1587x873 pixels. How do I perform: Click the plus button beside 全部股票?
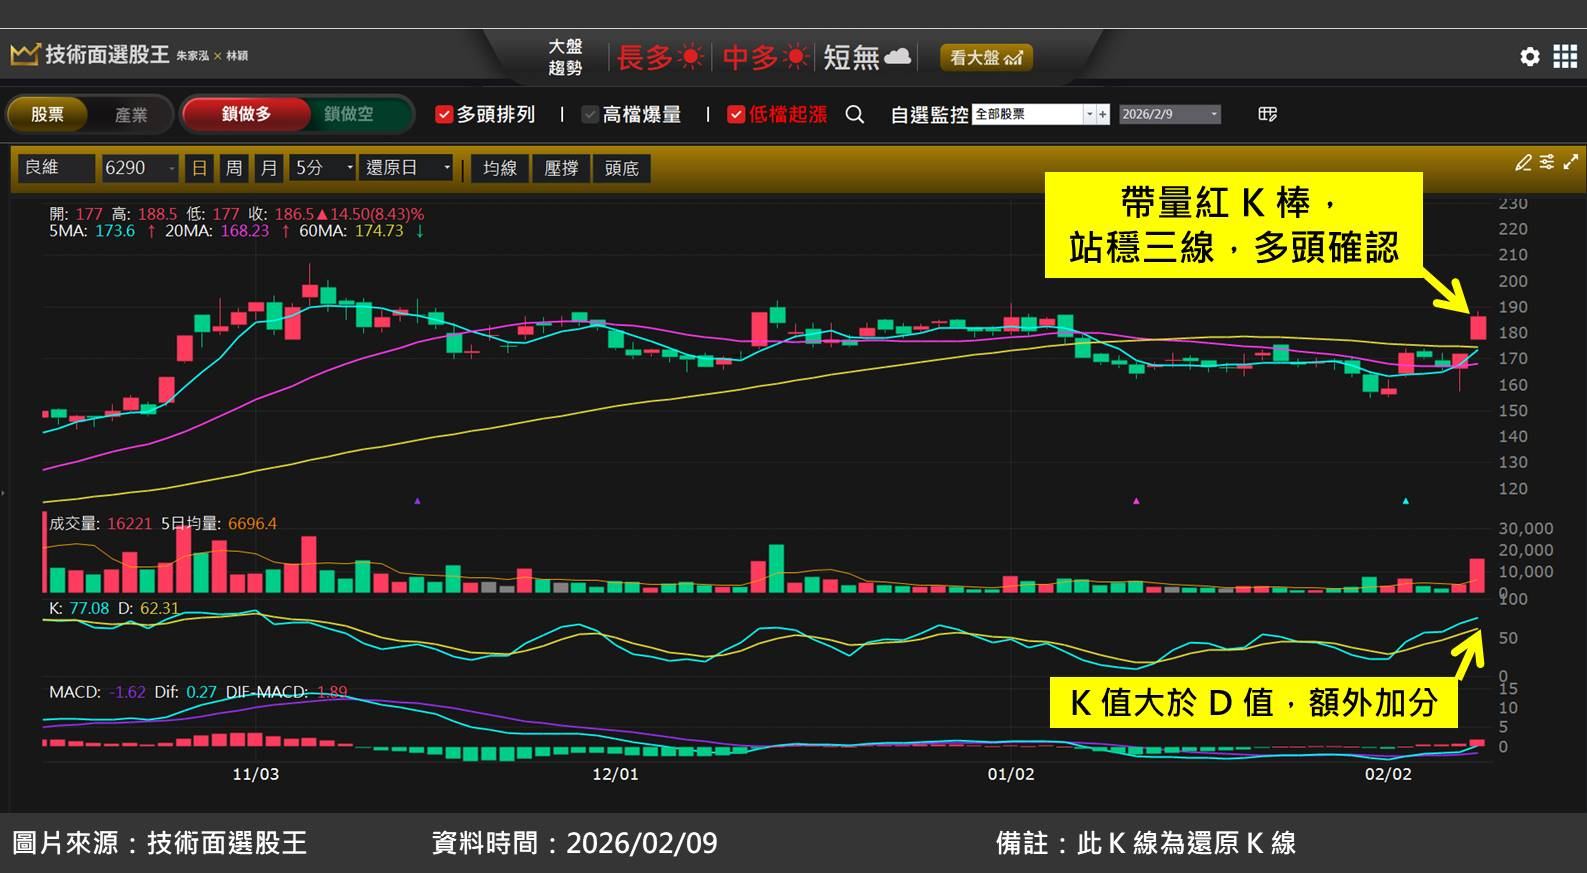1103,114
